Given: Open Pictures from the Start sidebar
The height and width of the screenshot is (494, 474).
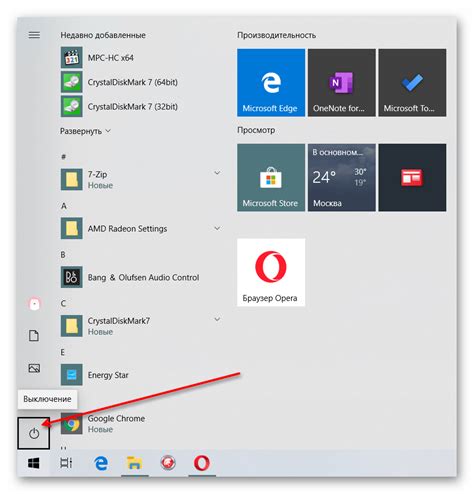Looking at the screenshot, I should click(34, 368).
